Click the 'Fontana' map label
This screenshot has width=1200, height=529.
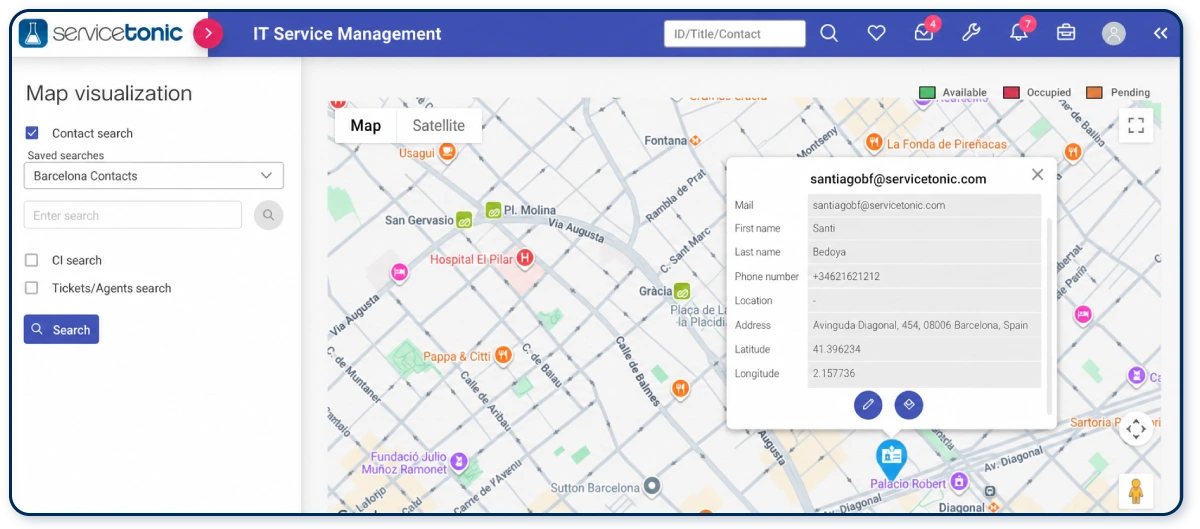point(666,141)
